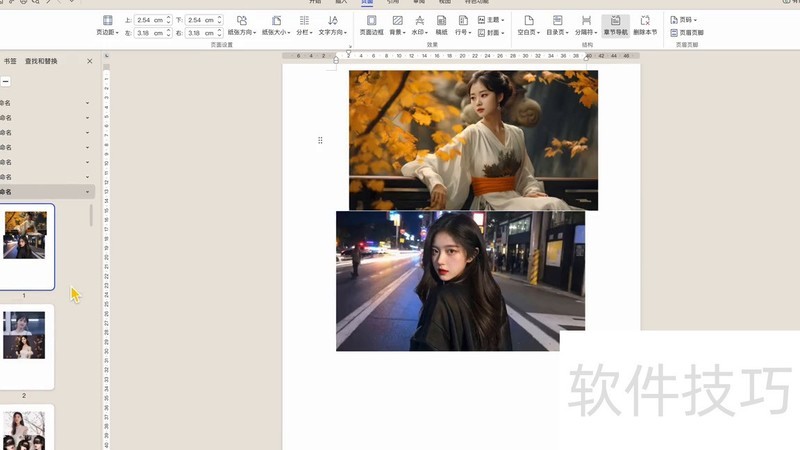
Task: Close the left navigation panel
Action: (89, 61)
